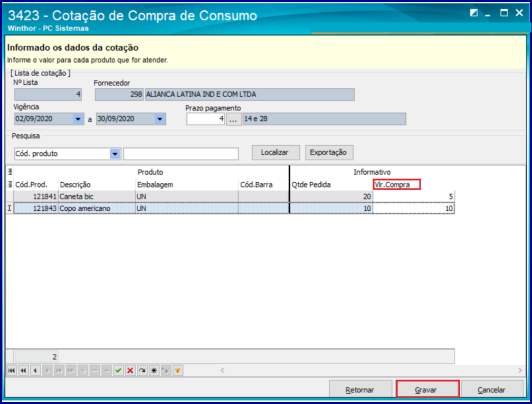Cancel edit with red X icon
Viewport: 532px width, 404px height.
(x=130, y=370)
